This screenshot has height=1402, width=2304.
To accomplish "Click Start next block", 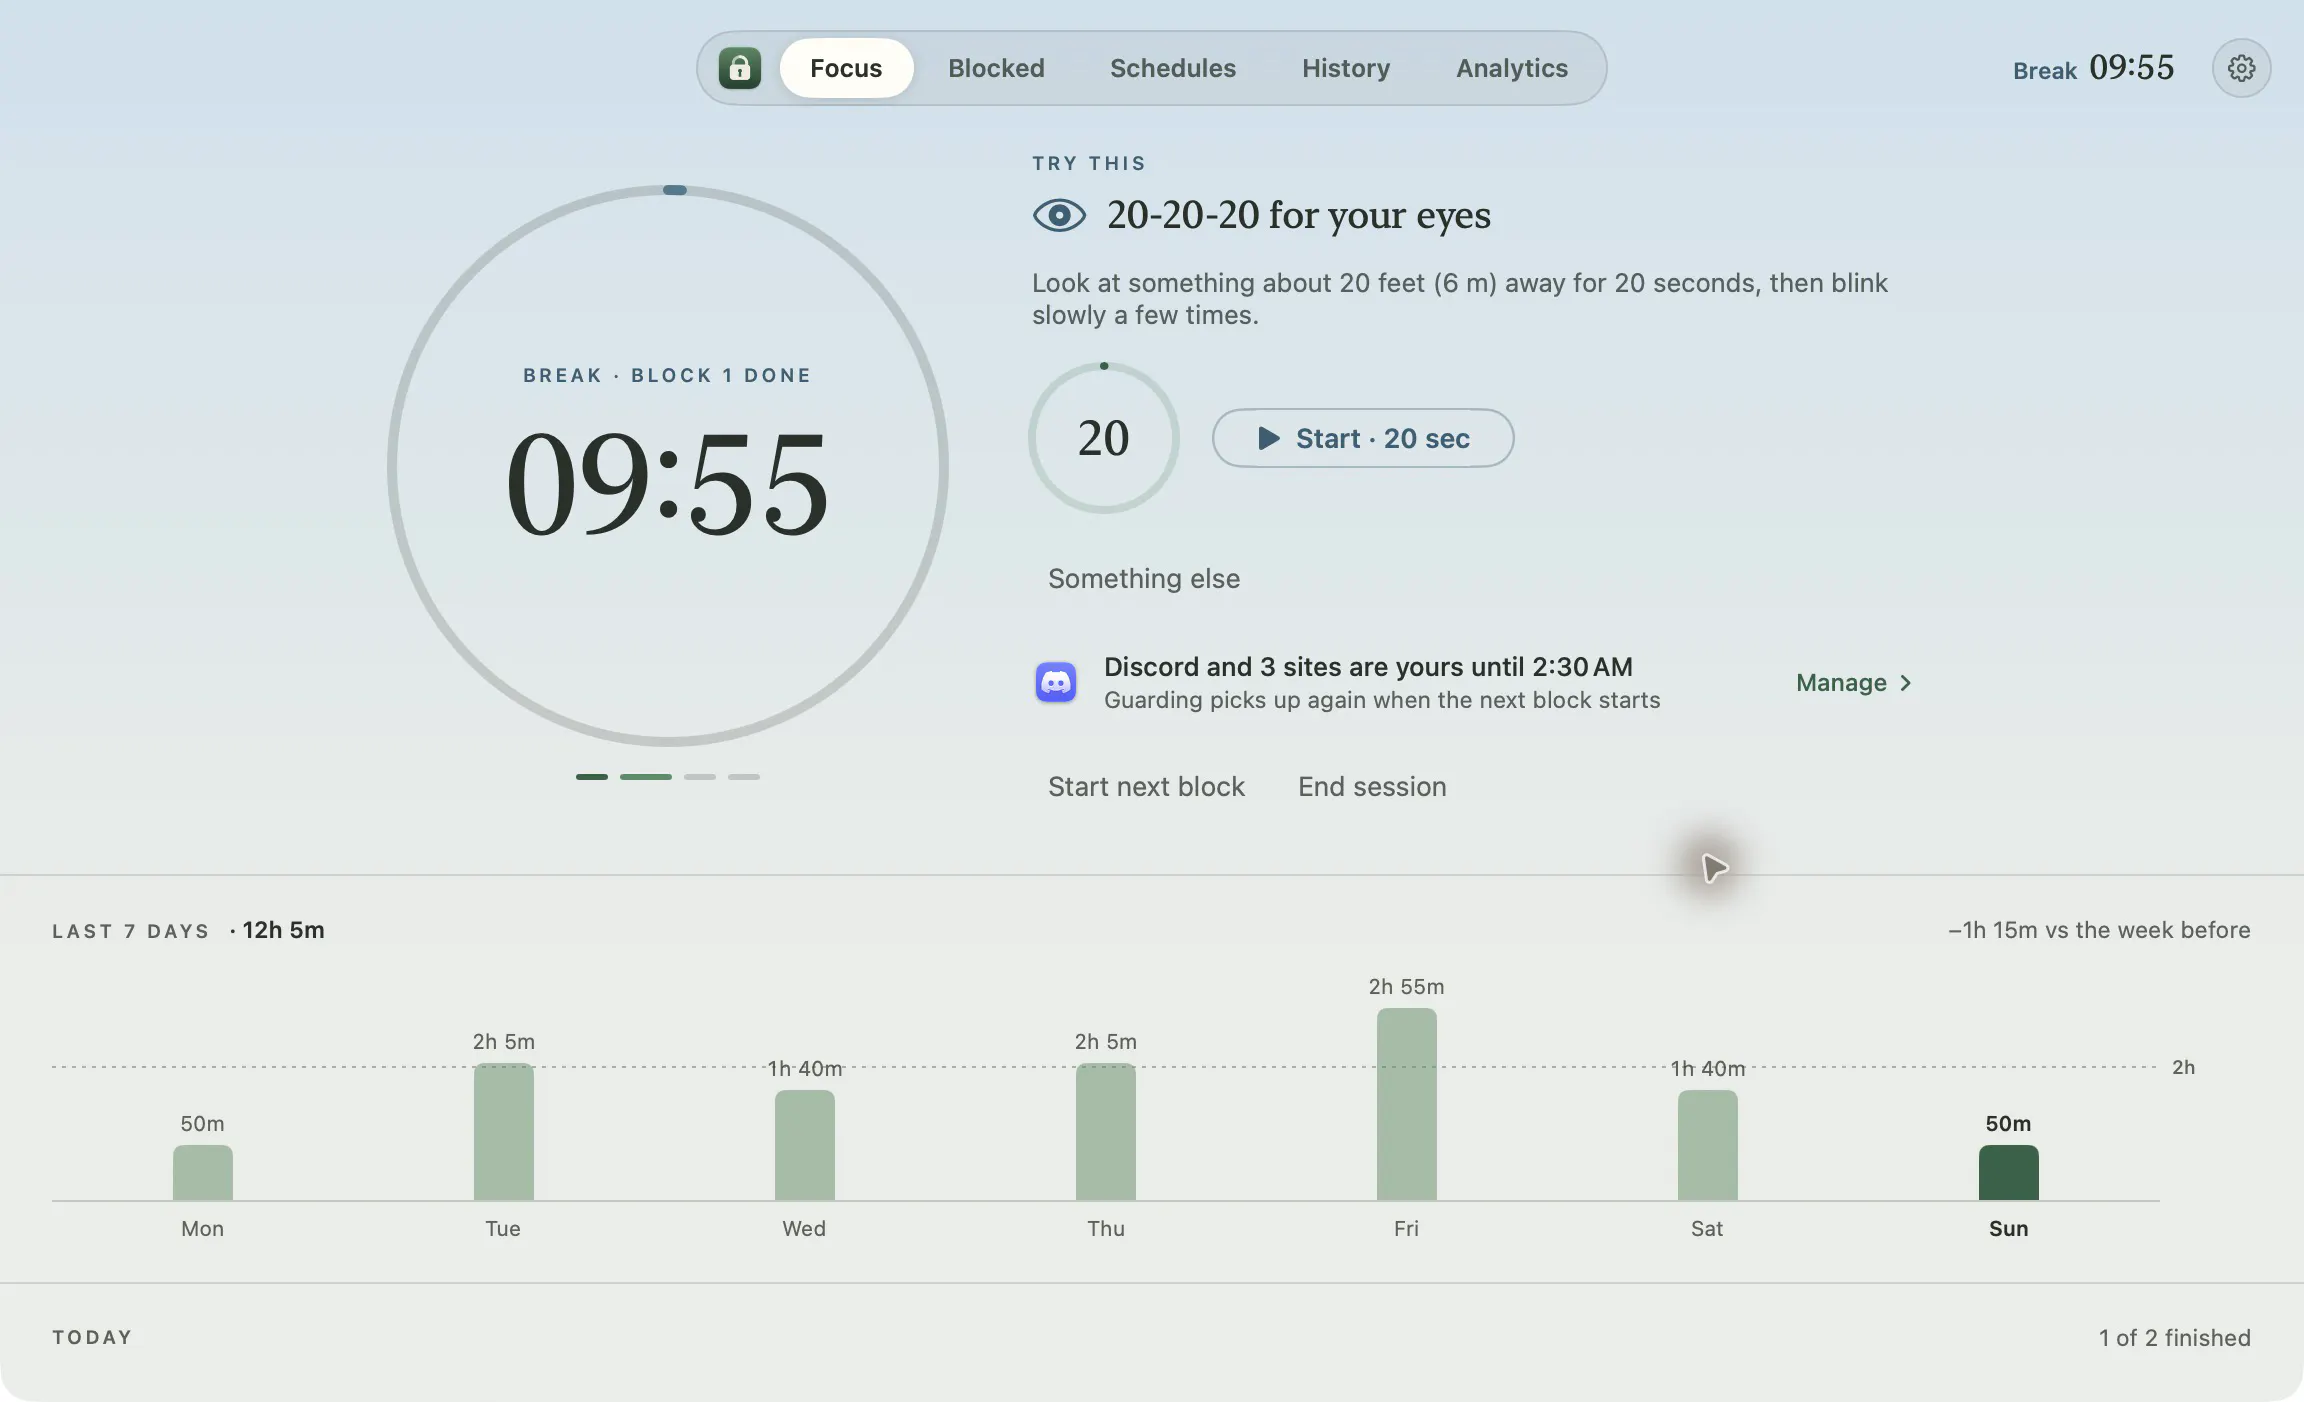I will click(1146, 787).
